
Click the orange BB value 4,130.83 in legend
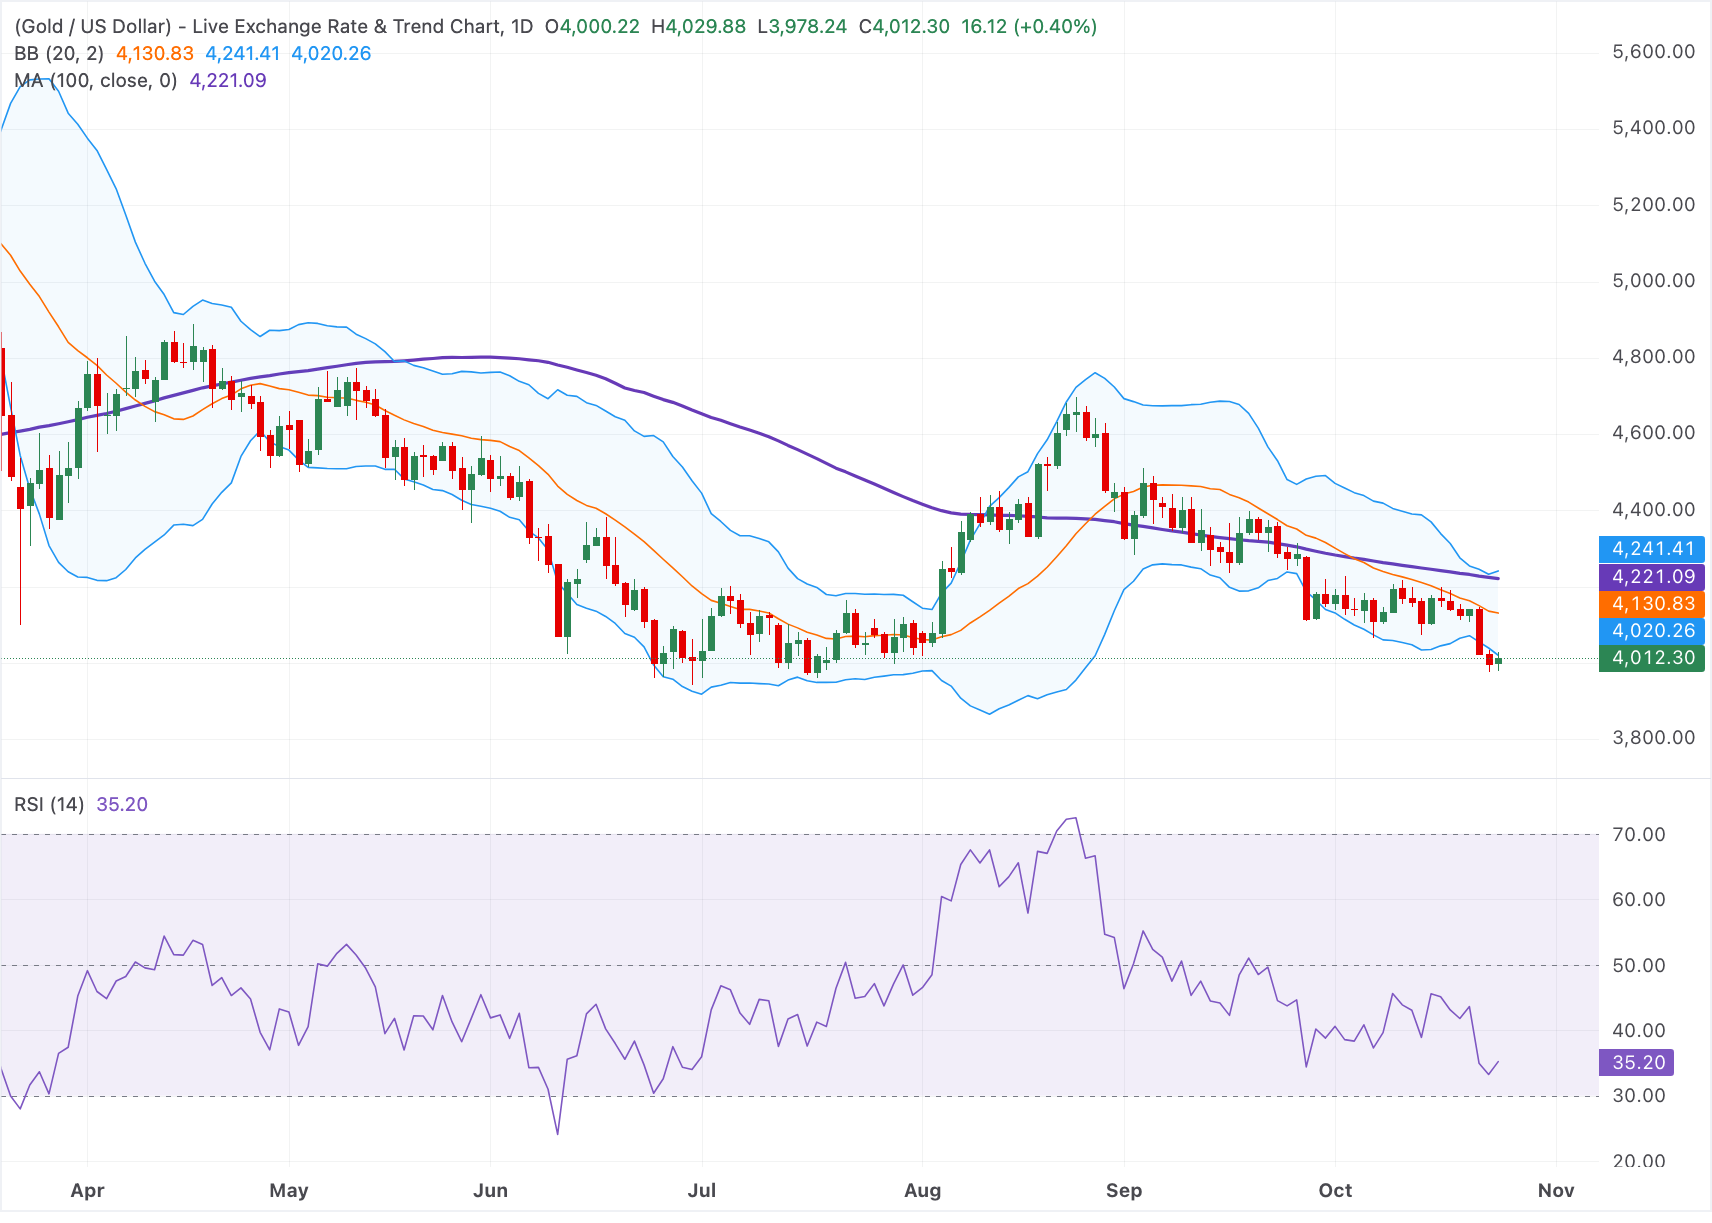[x=155, y=53]
